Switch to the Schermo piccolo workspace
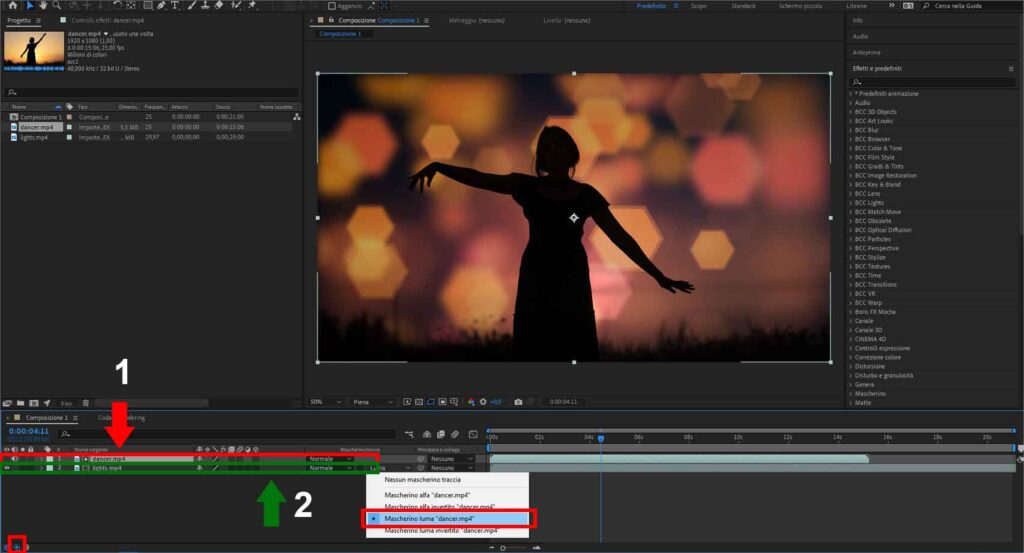The height and width of the screenshot is (553, 1024). click(x=800, y=6)
